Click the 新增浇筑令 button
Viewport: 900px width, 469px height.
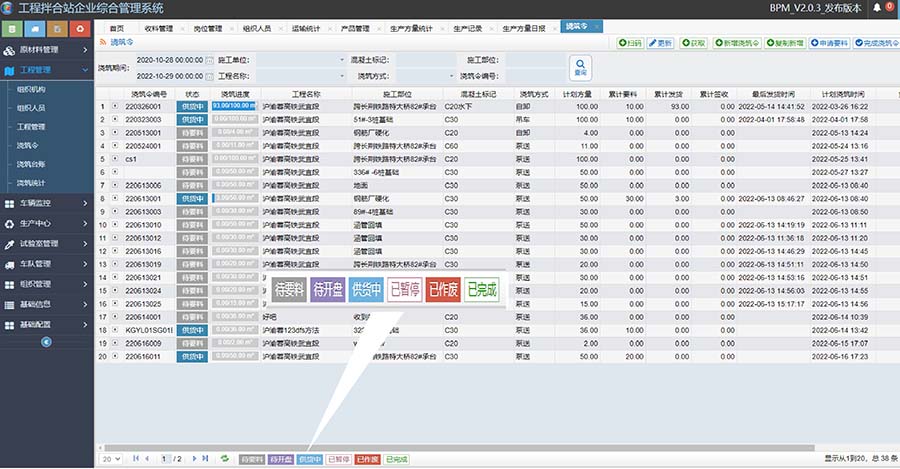tap(733, 44)
